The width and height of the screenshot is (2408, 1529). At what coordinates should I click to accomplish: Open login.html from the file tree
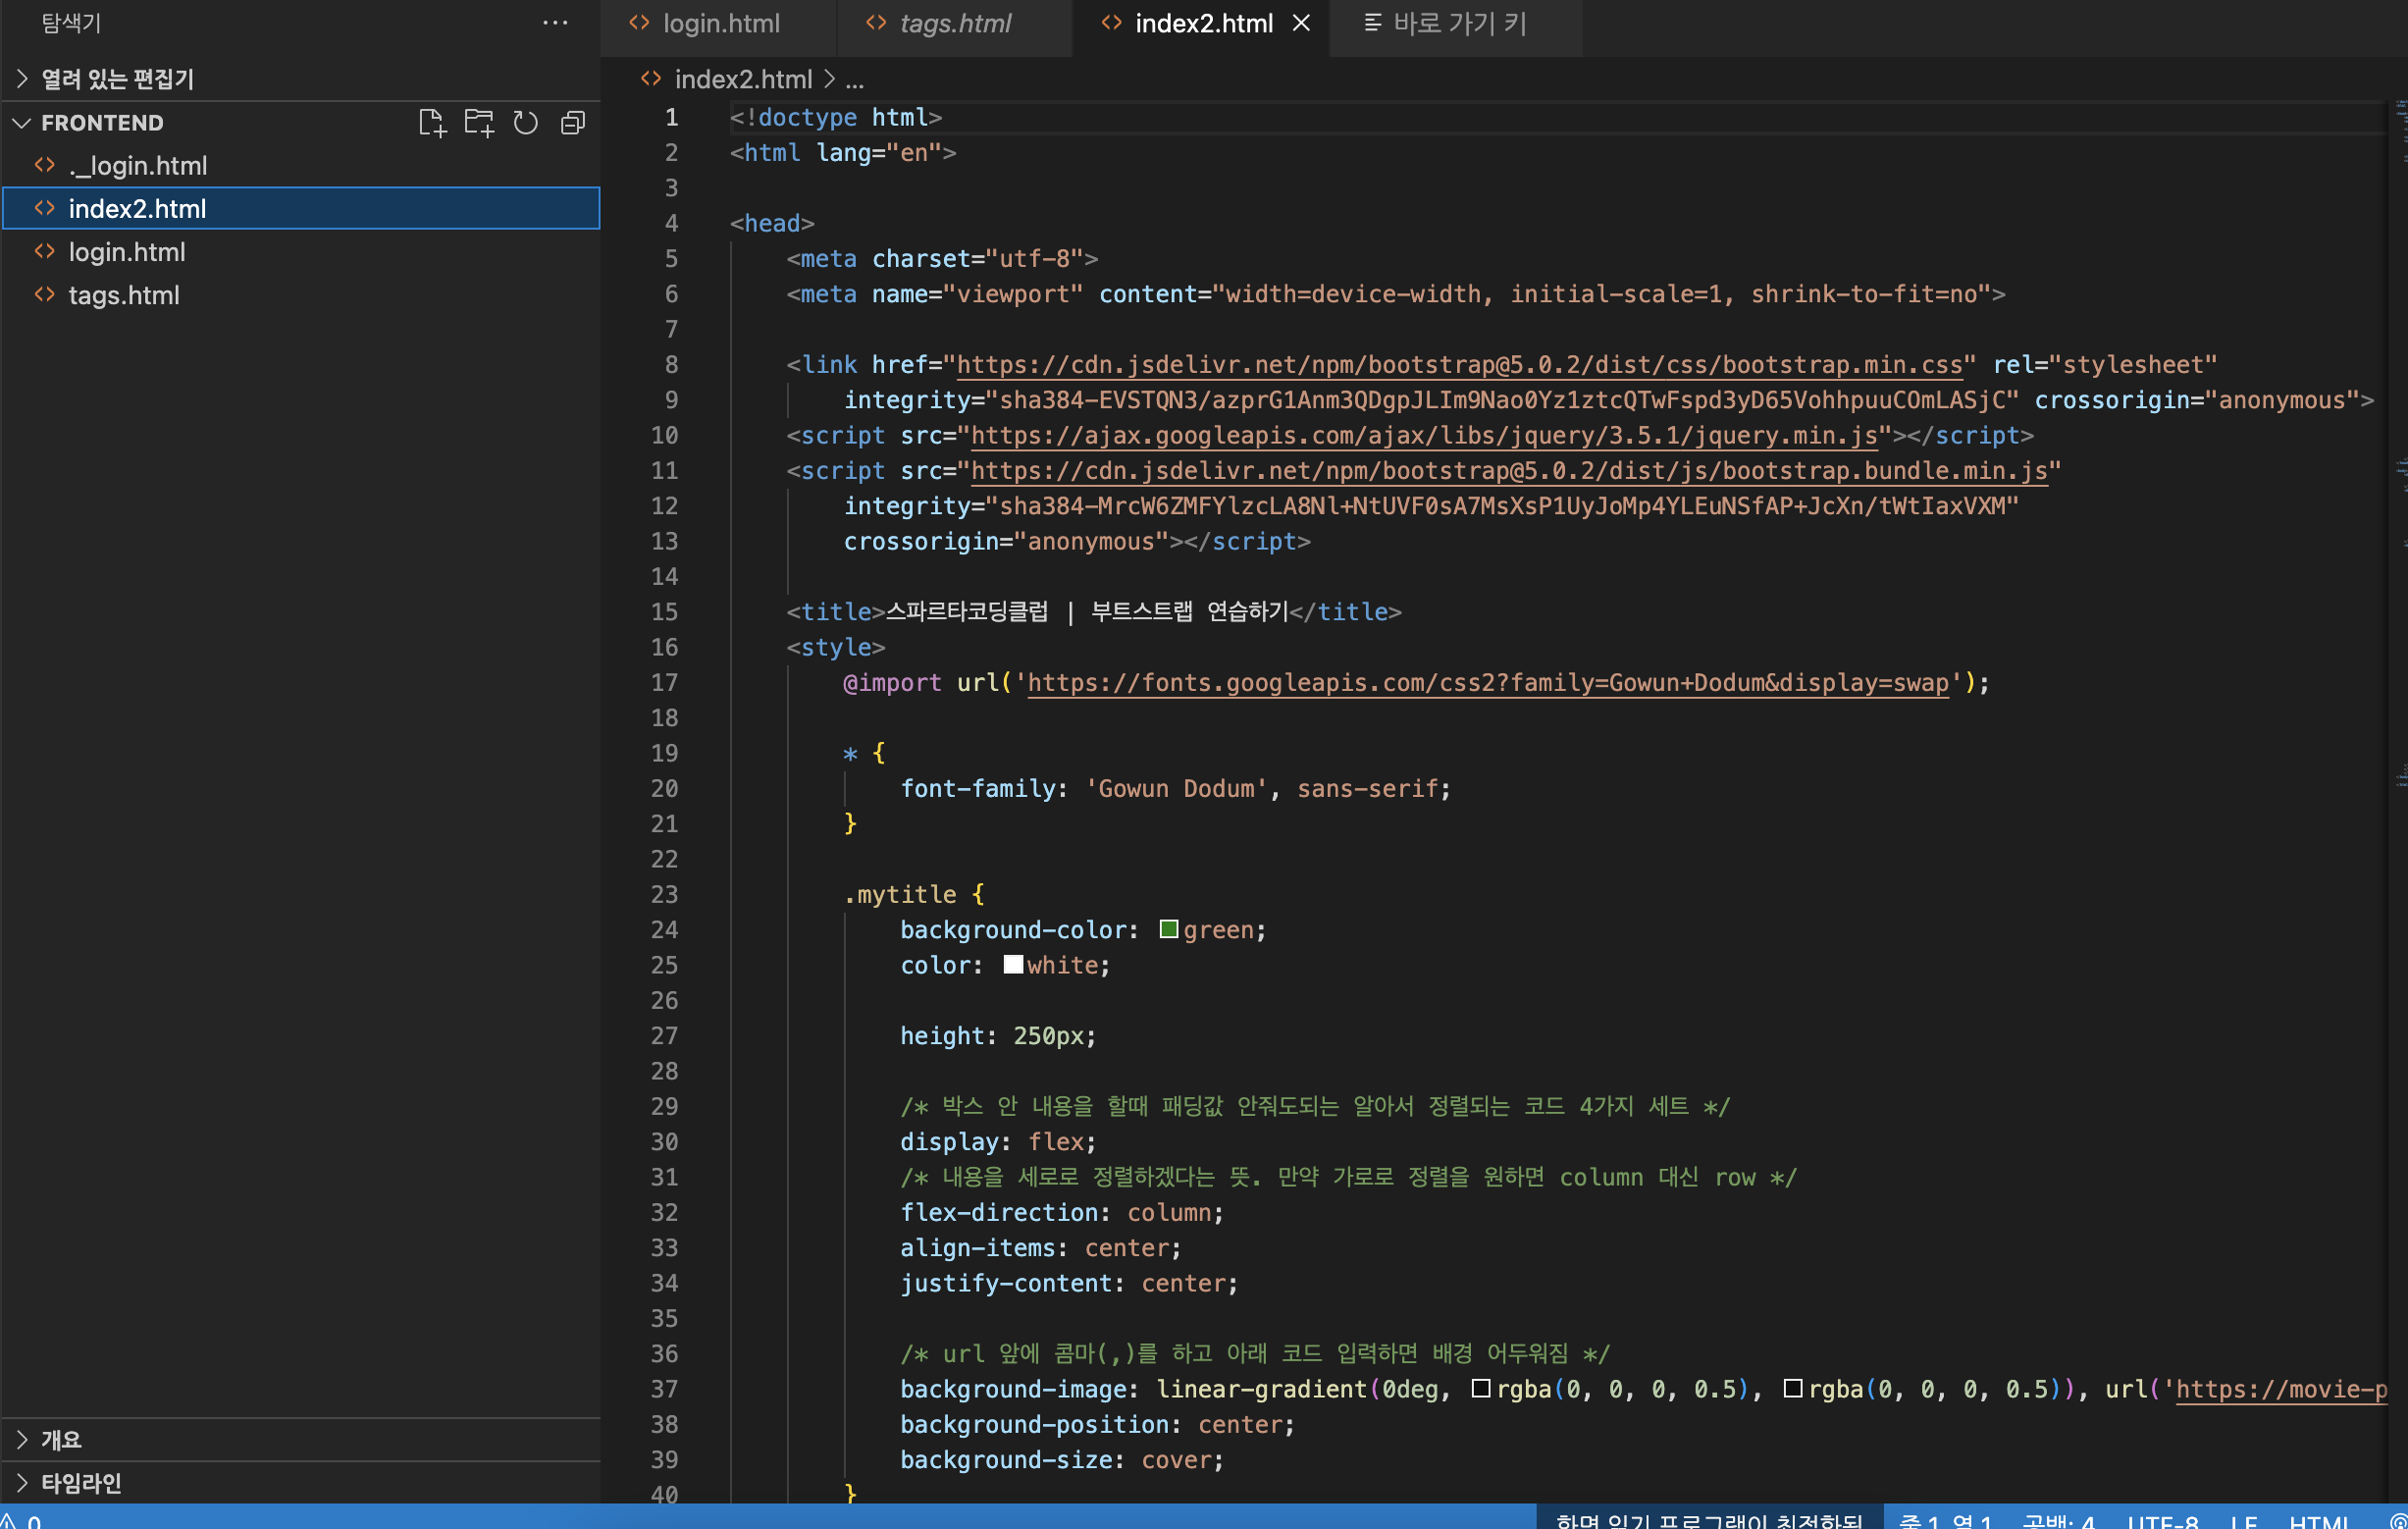tap(300, 251)
